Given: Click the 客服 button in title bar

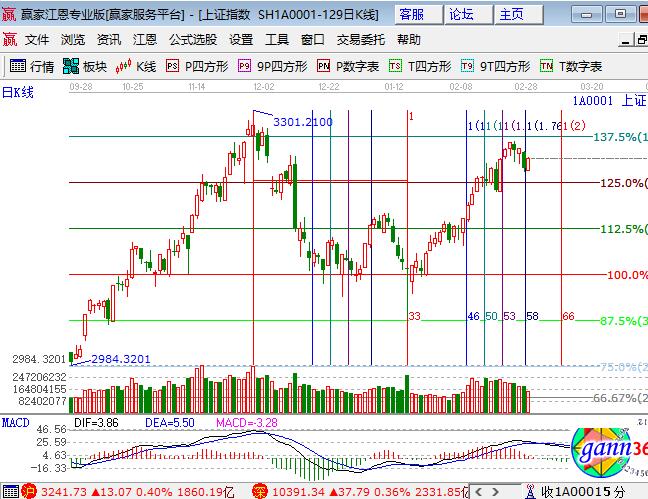Looking at the screenshot, I should point(412,14).
